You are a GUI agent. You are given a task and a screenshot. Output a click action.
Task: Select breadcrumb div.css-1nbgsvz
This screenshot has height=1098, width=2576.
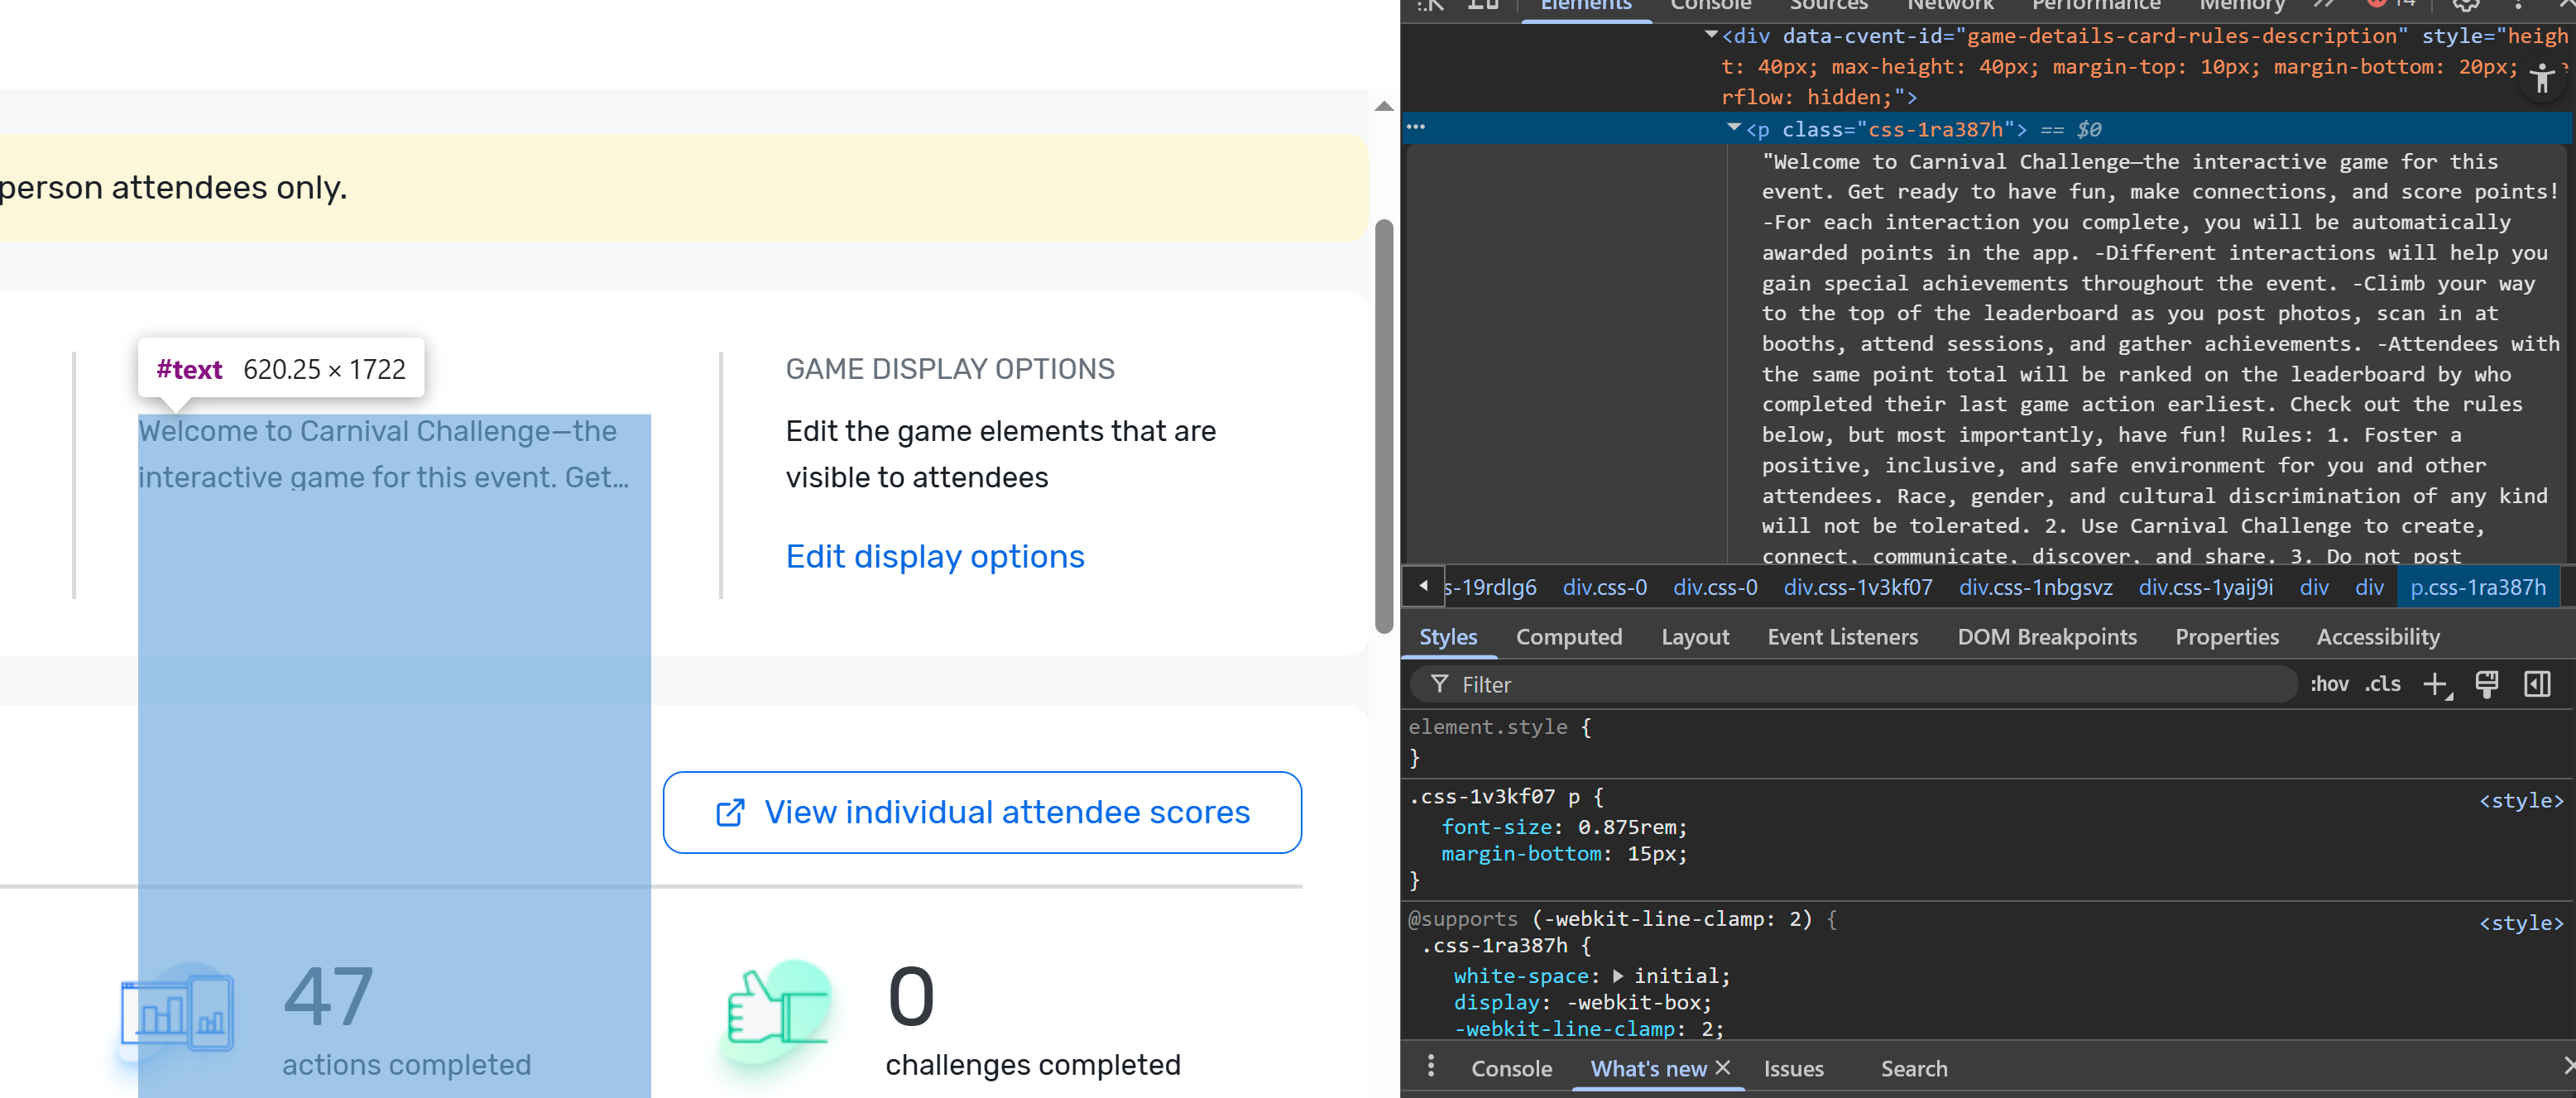(2035, 587)
